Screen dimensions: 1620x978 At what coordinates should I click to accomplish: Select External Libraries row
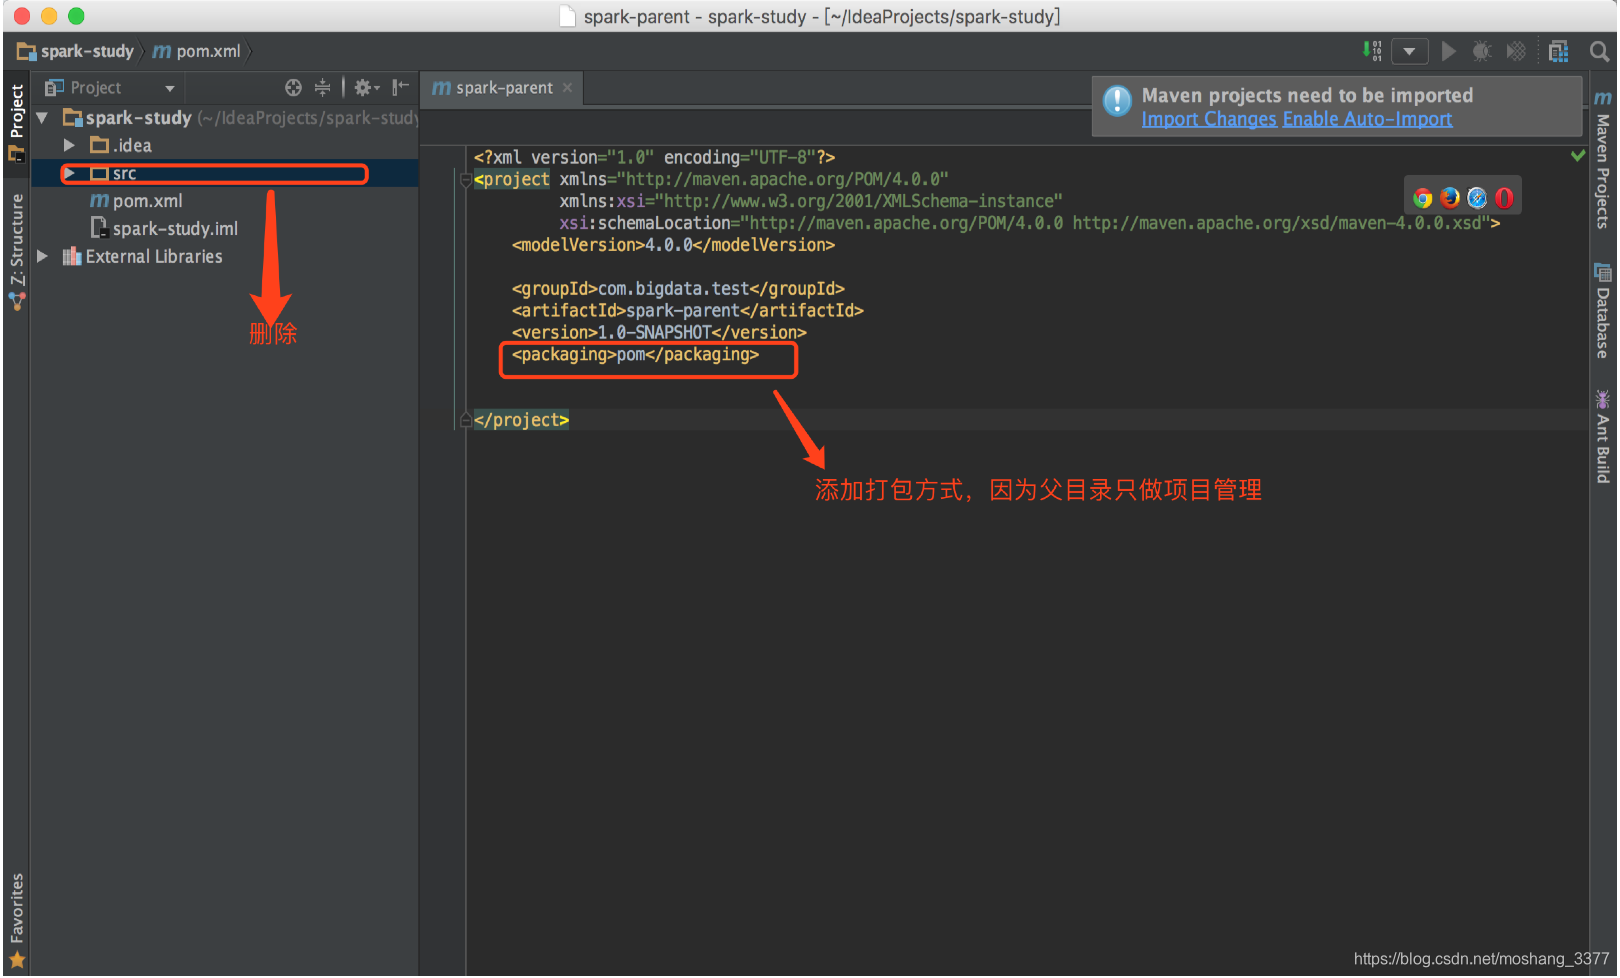[x=225, y=257]
